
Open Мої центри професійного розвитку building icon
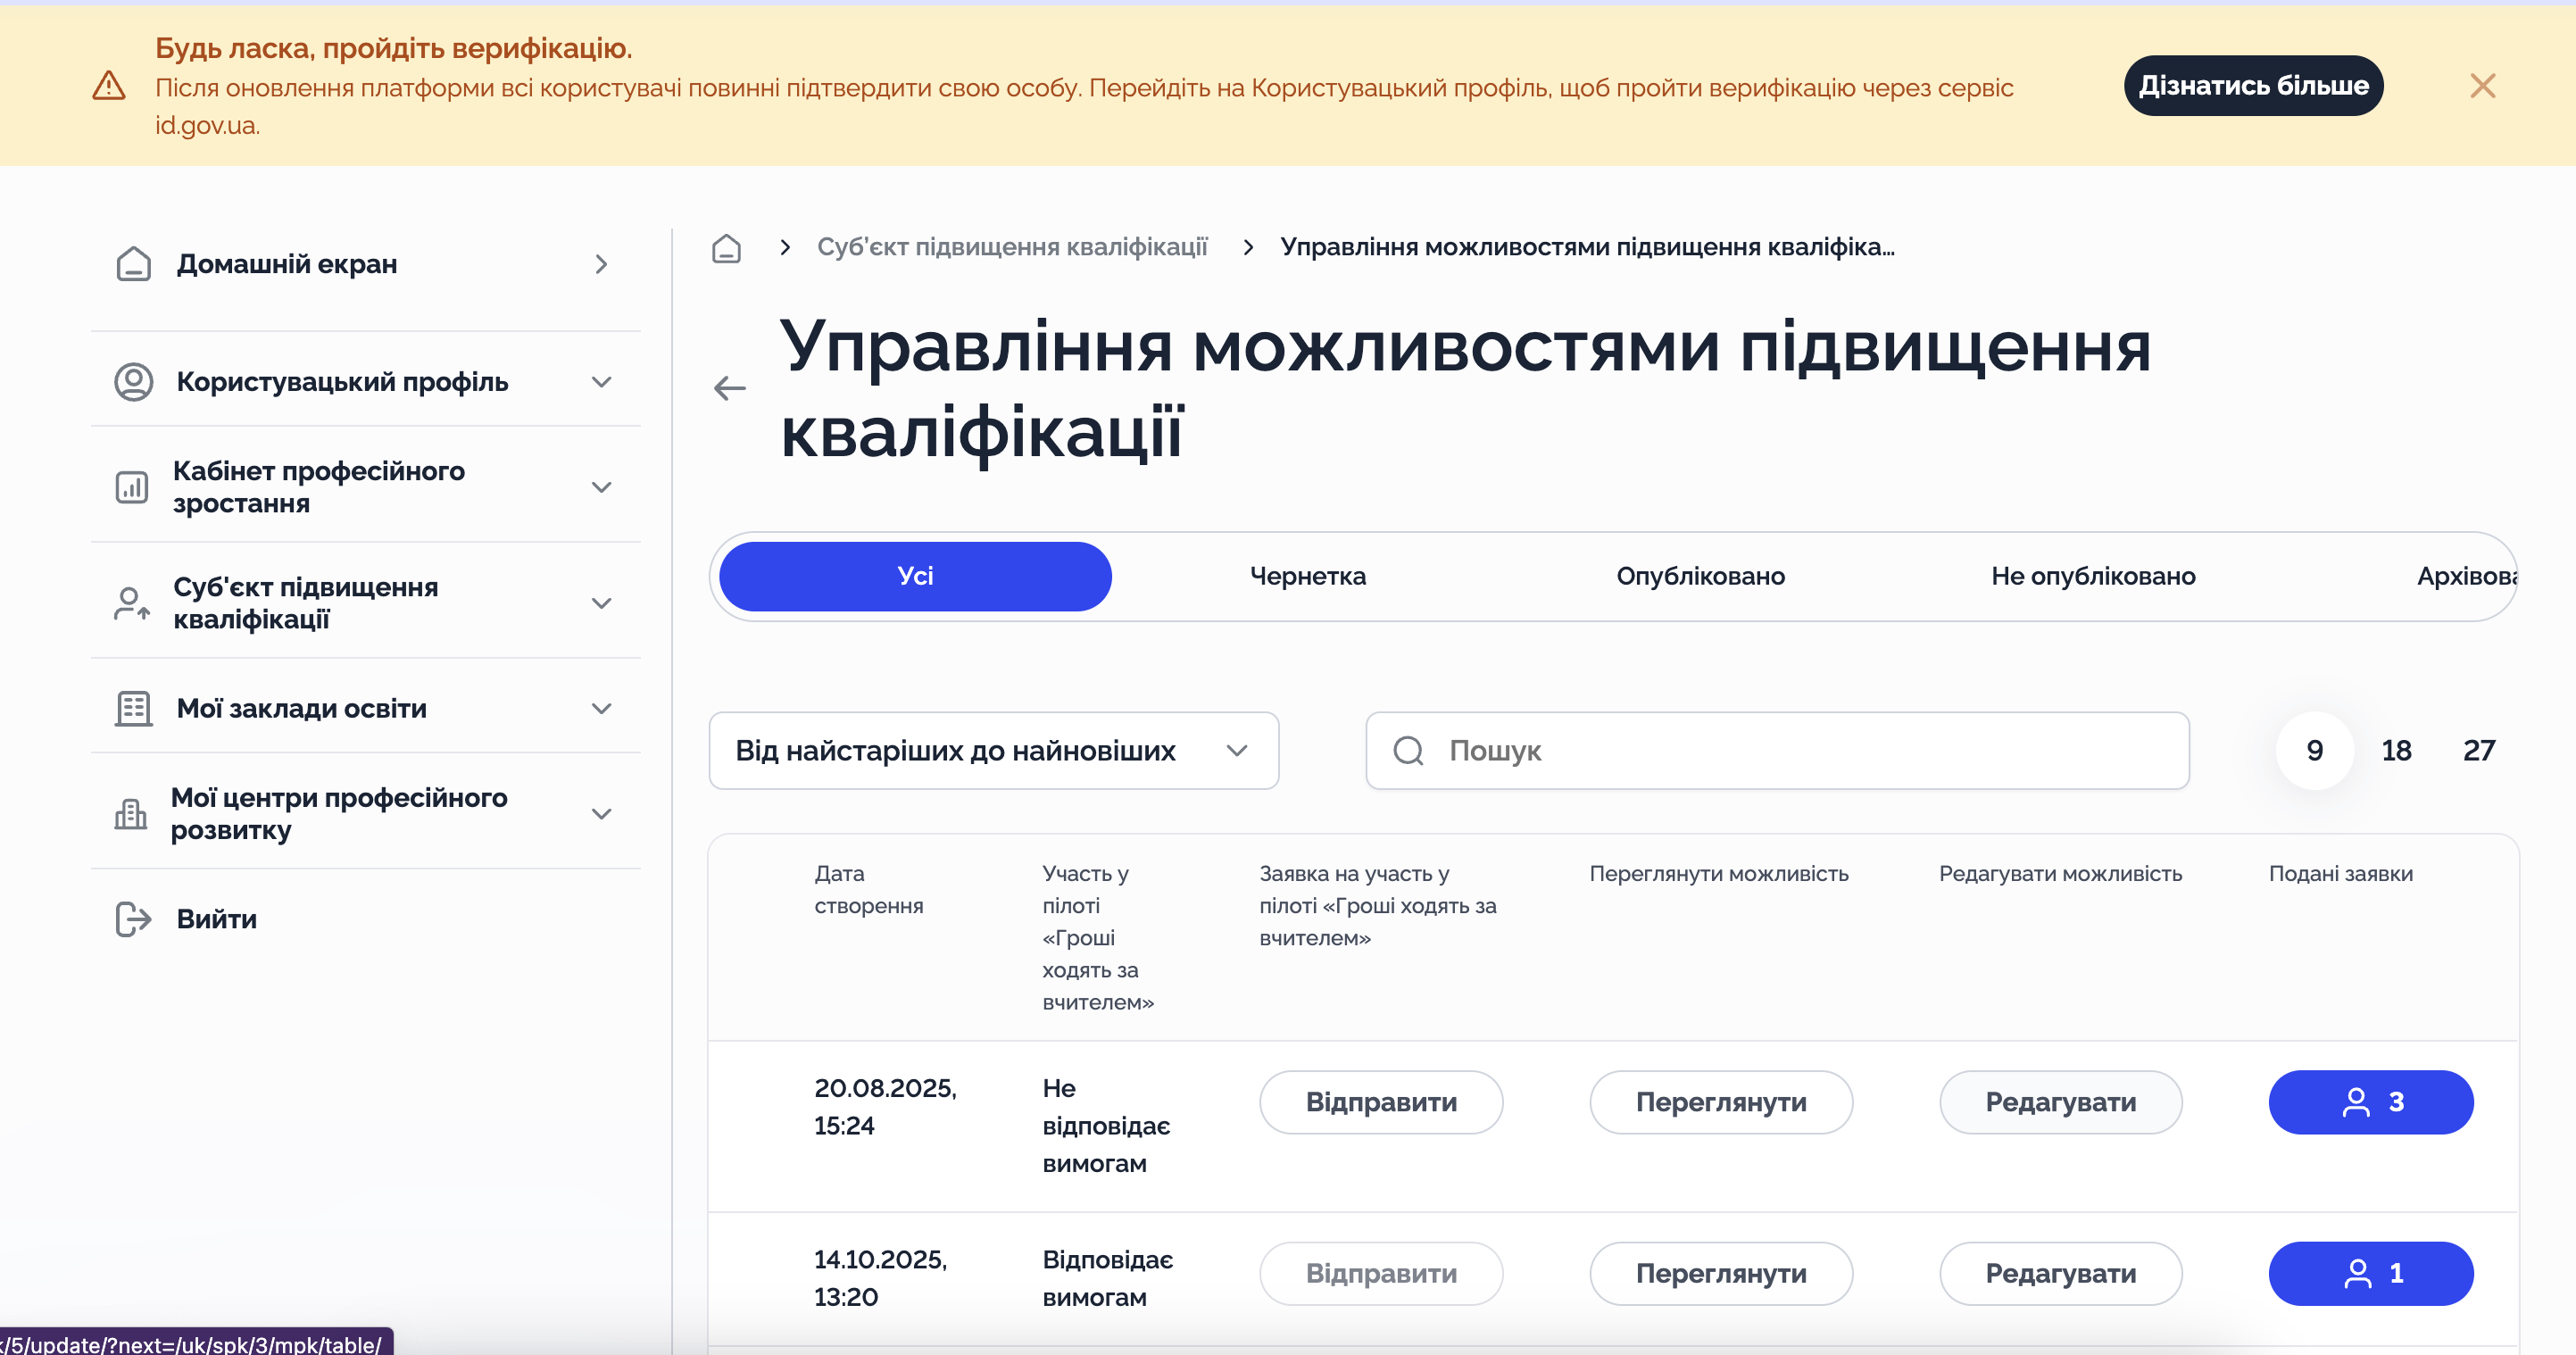[x=131, y=813]
